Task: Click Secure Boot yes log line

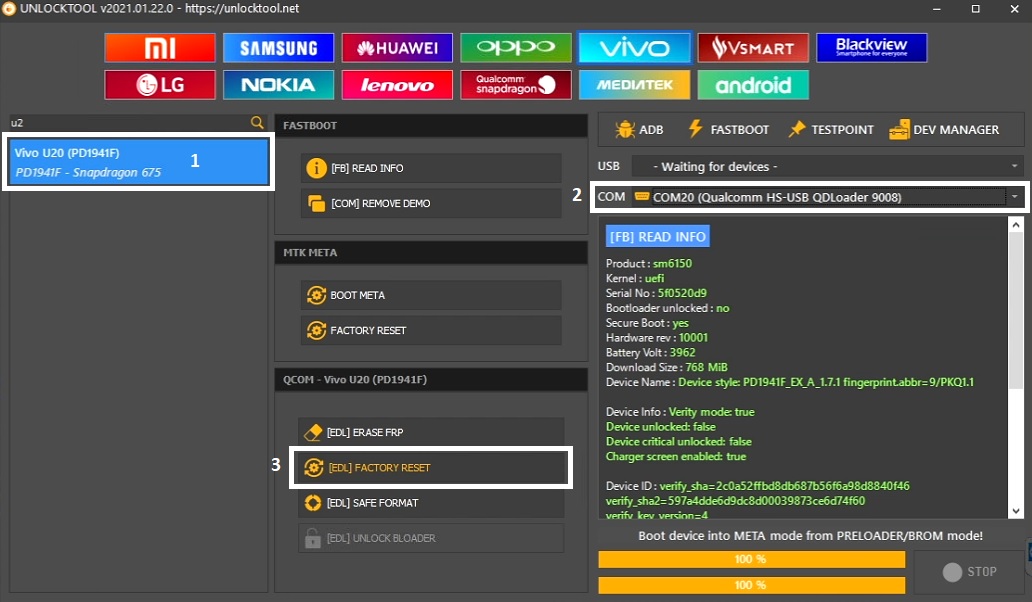Action: click(647, 323)
